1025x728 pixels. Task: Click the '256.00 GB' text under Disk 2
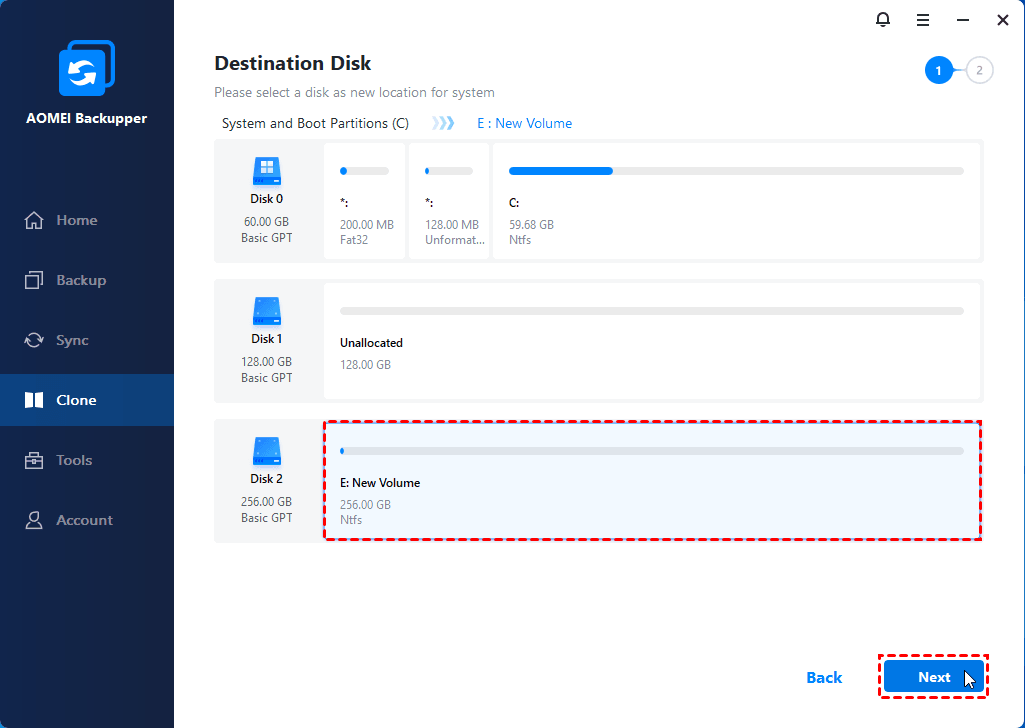[267, 502]
